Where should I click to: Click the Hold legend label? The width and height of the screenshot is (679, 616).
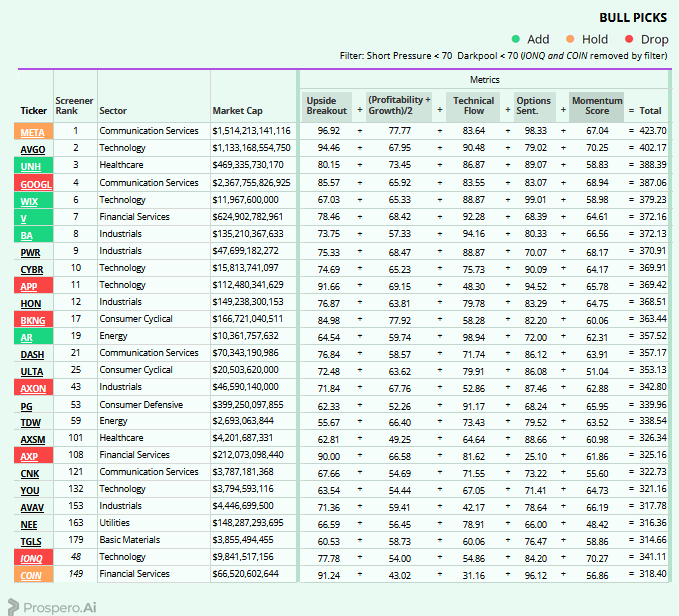click(x=595, y=39)
